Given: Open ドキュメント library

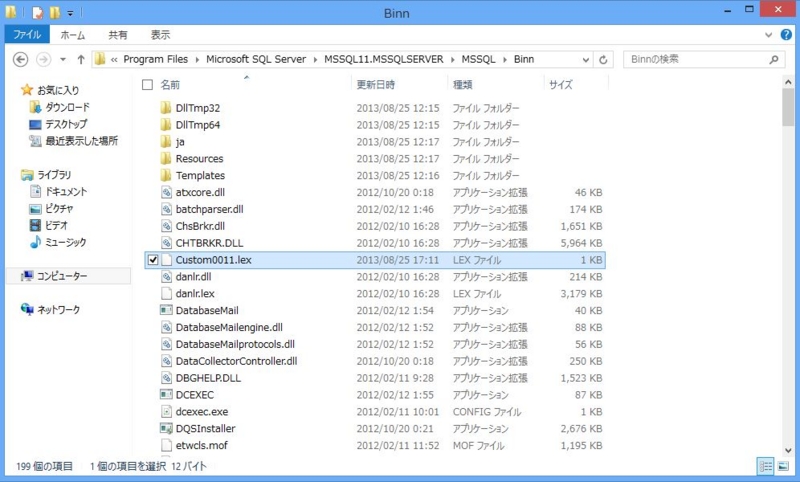Looking at the screenshot, I should point(66,192).
